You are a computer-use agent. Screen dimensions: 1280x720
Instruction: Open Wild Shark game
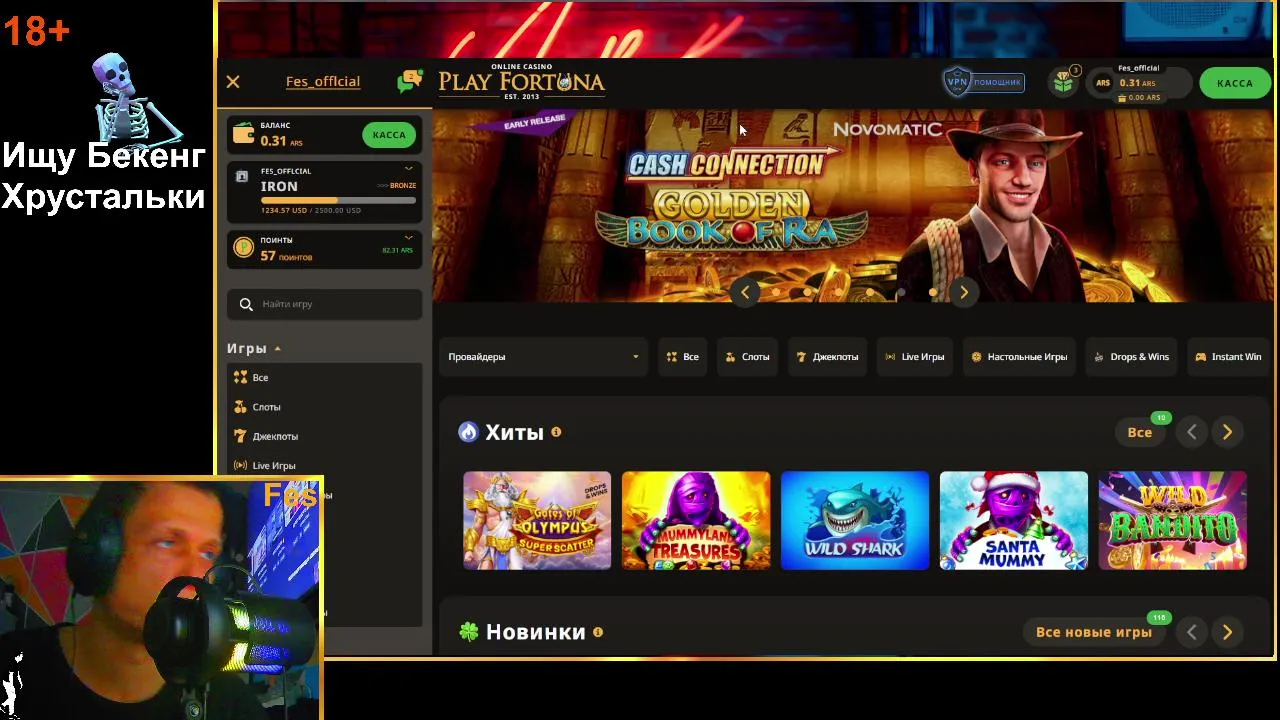(x=855, y=521)
